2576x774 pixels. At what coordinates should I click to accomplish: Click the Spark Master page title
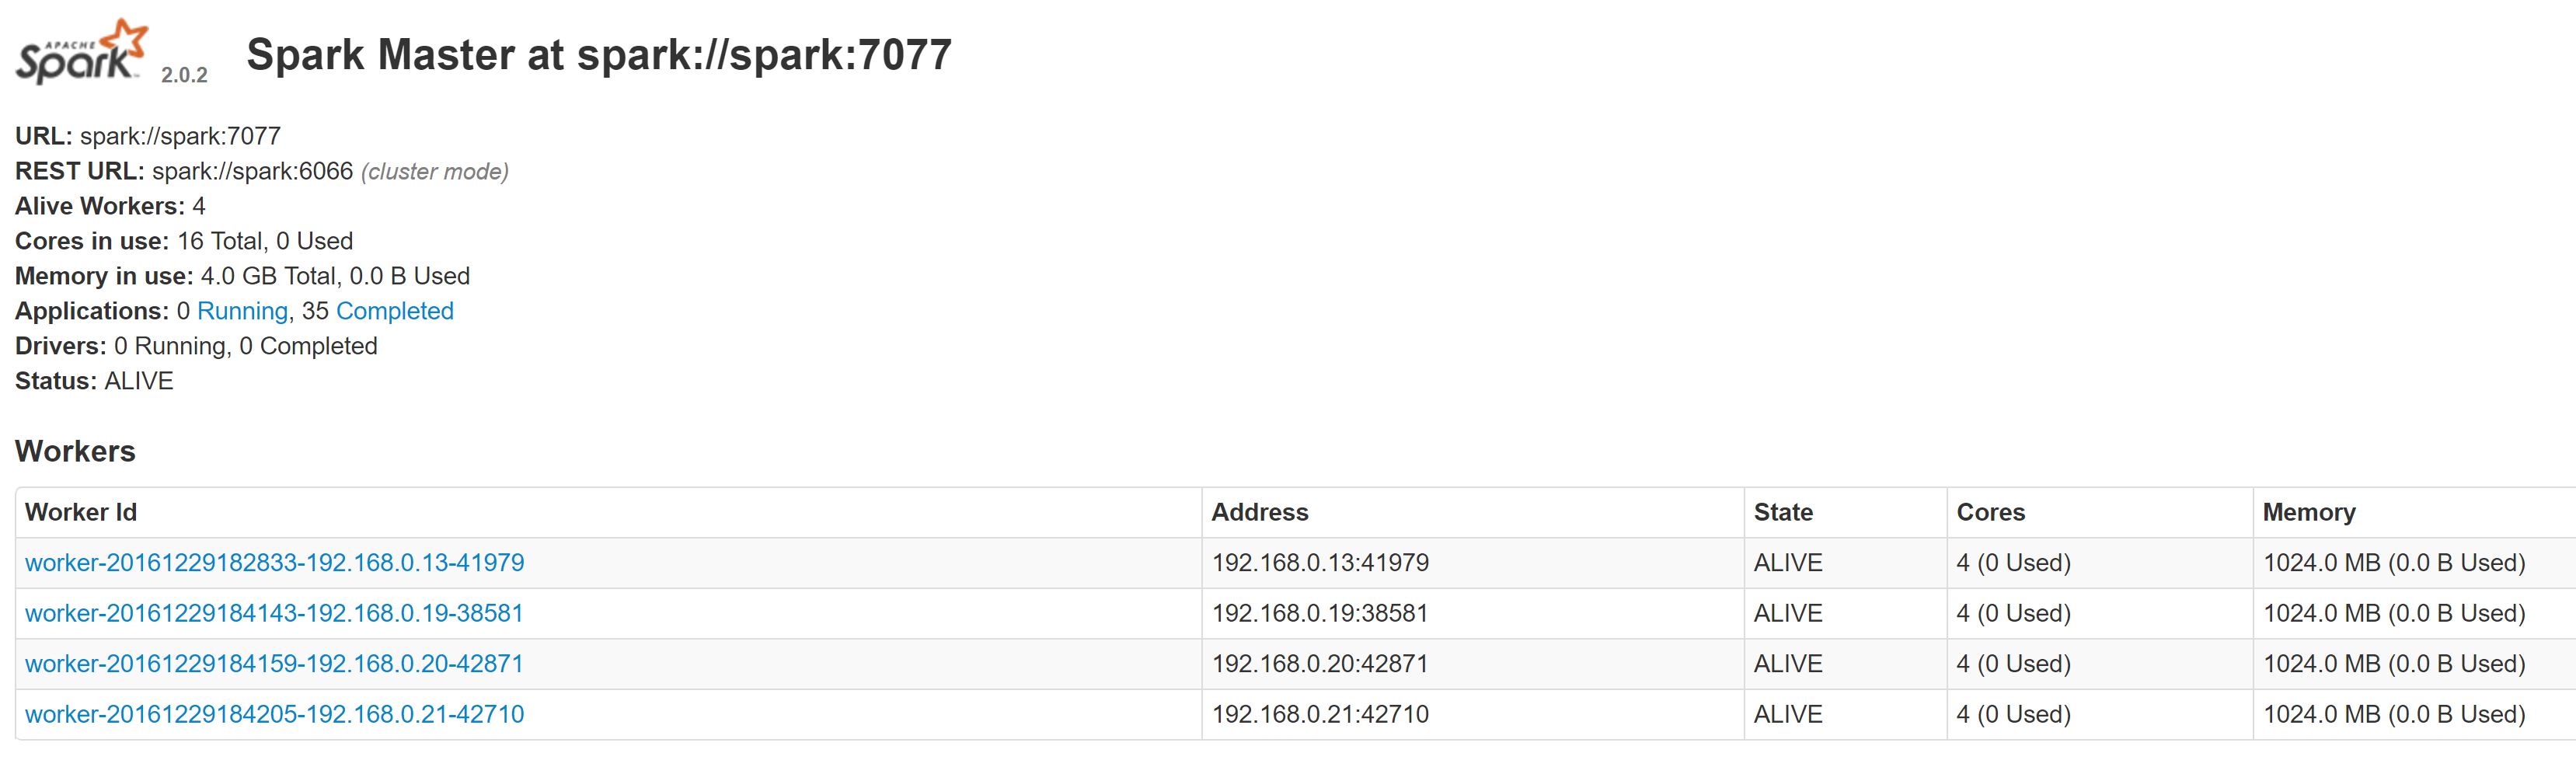[x=598, y=55]
